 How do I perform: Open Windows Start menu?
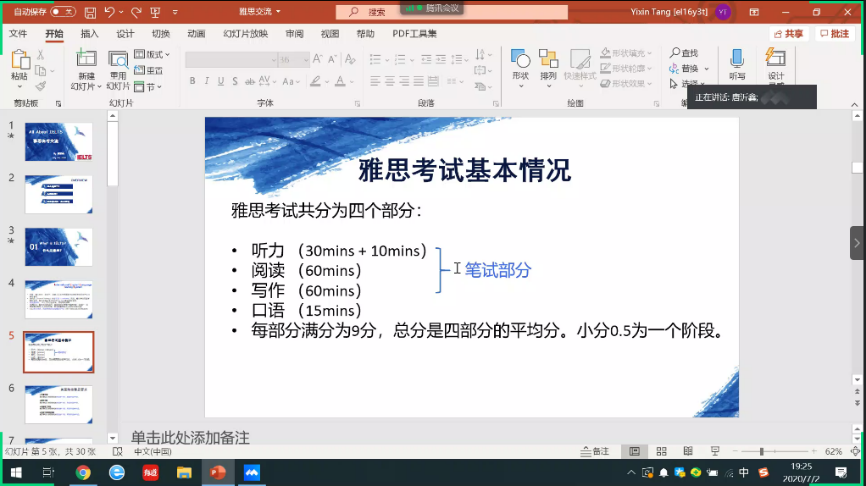[16, 473]
